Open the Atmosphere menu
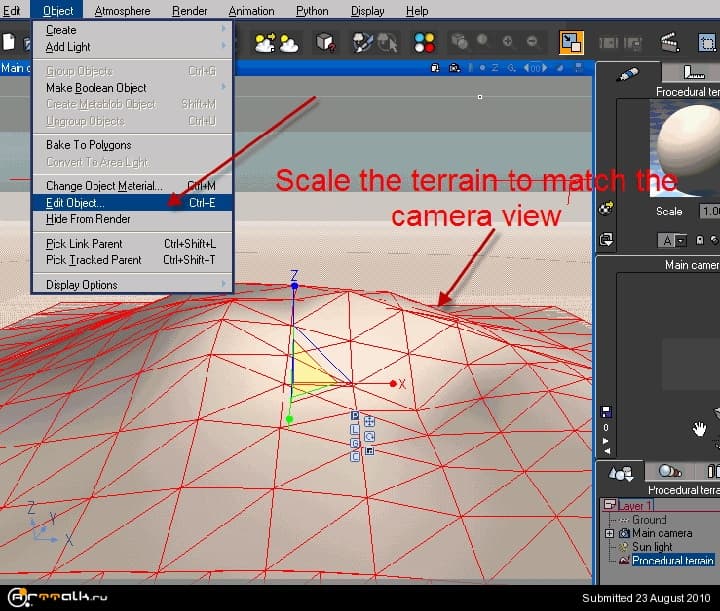Screen dimensions: 720x611 pyautogui.click(x=122, y=11)
